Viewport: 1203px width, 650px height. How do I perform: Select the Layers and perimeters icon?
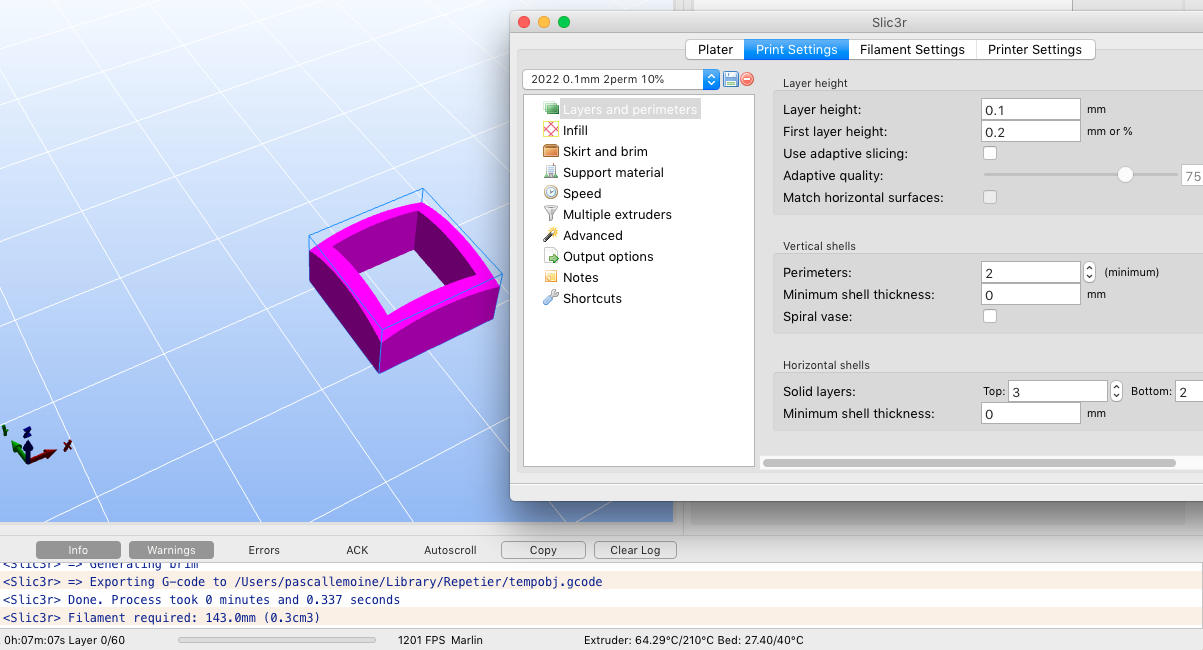[x=551, y=109]
